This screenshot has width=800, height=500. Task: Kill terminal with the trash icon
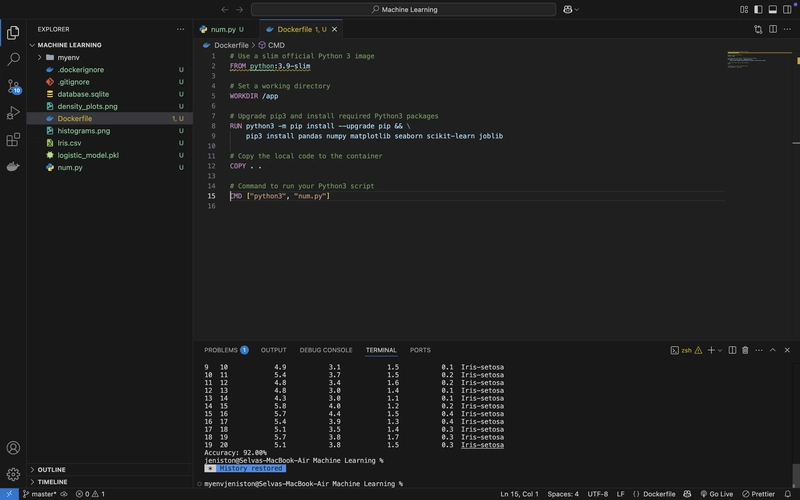coord(745,350)
